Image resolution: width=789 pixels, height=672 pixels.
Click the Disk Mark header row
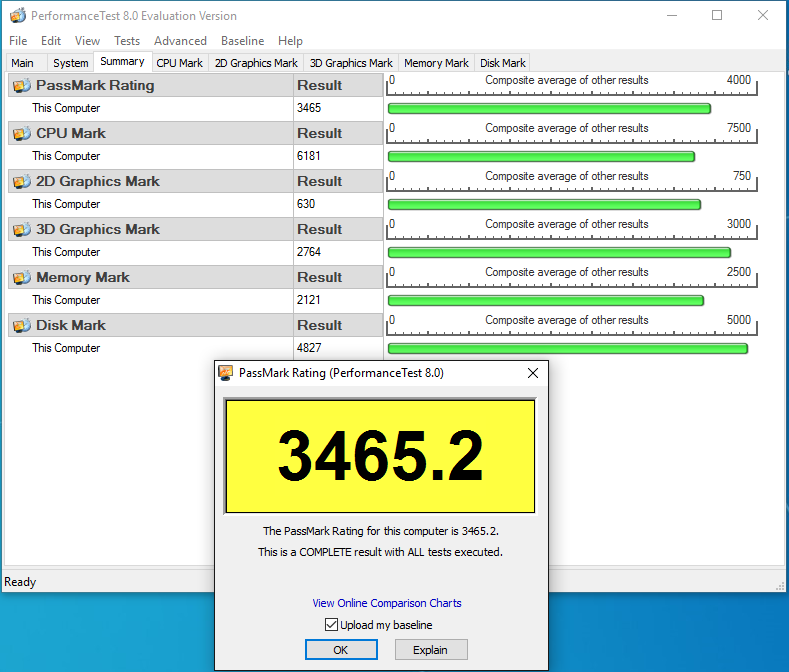coord(196,325)
